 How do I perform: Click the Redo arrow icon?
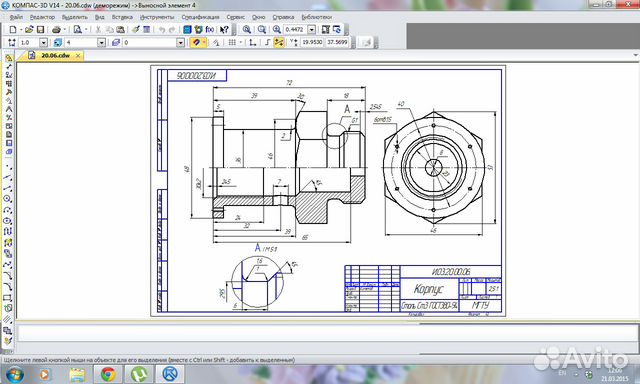[172, 29]
